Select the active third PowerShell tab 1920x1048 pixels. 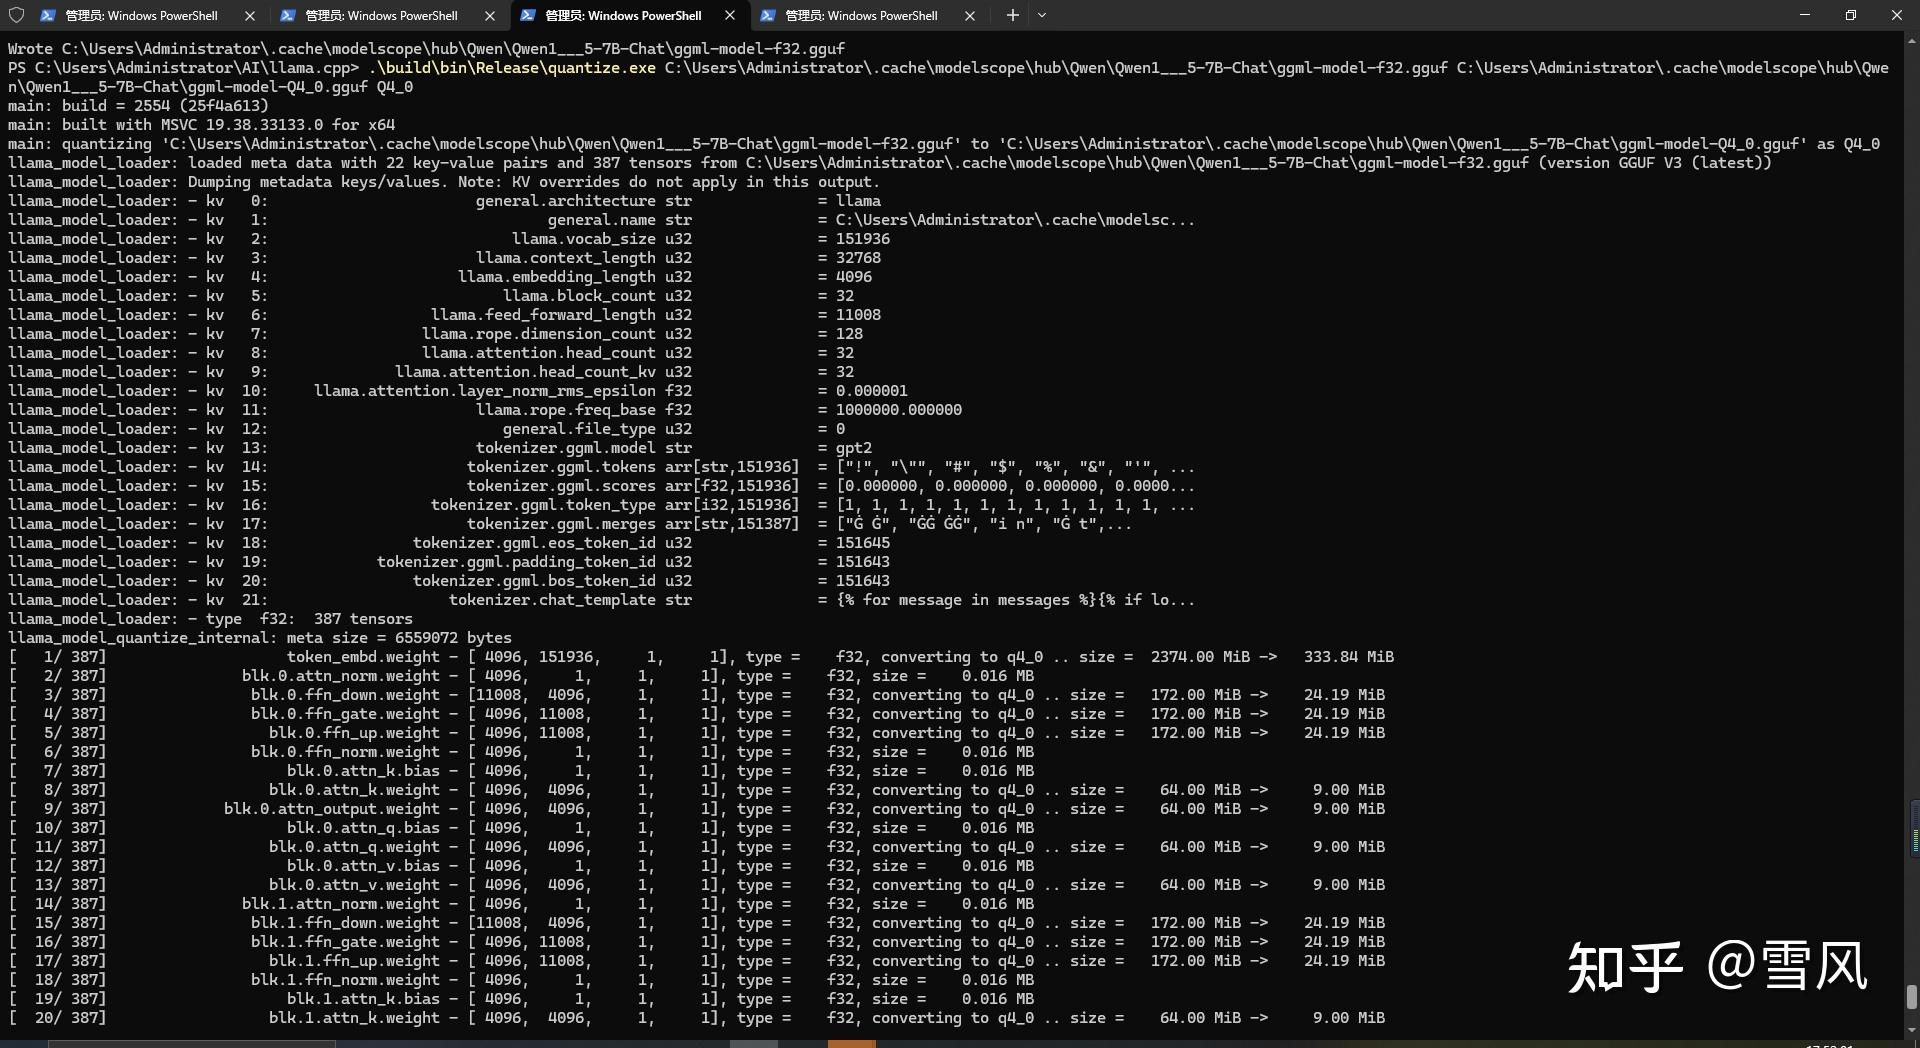point(630,15)
